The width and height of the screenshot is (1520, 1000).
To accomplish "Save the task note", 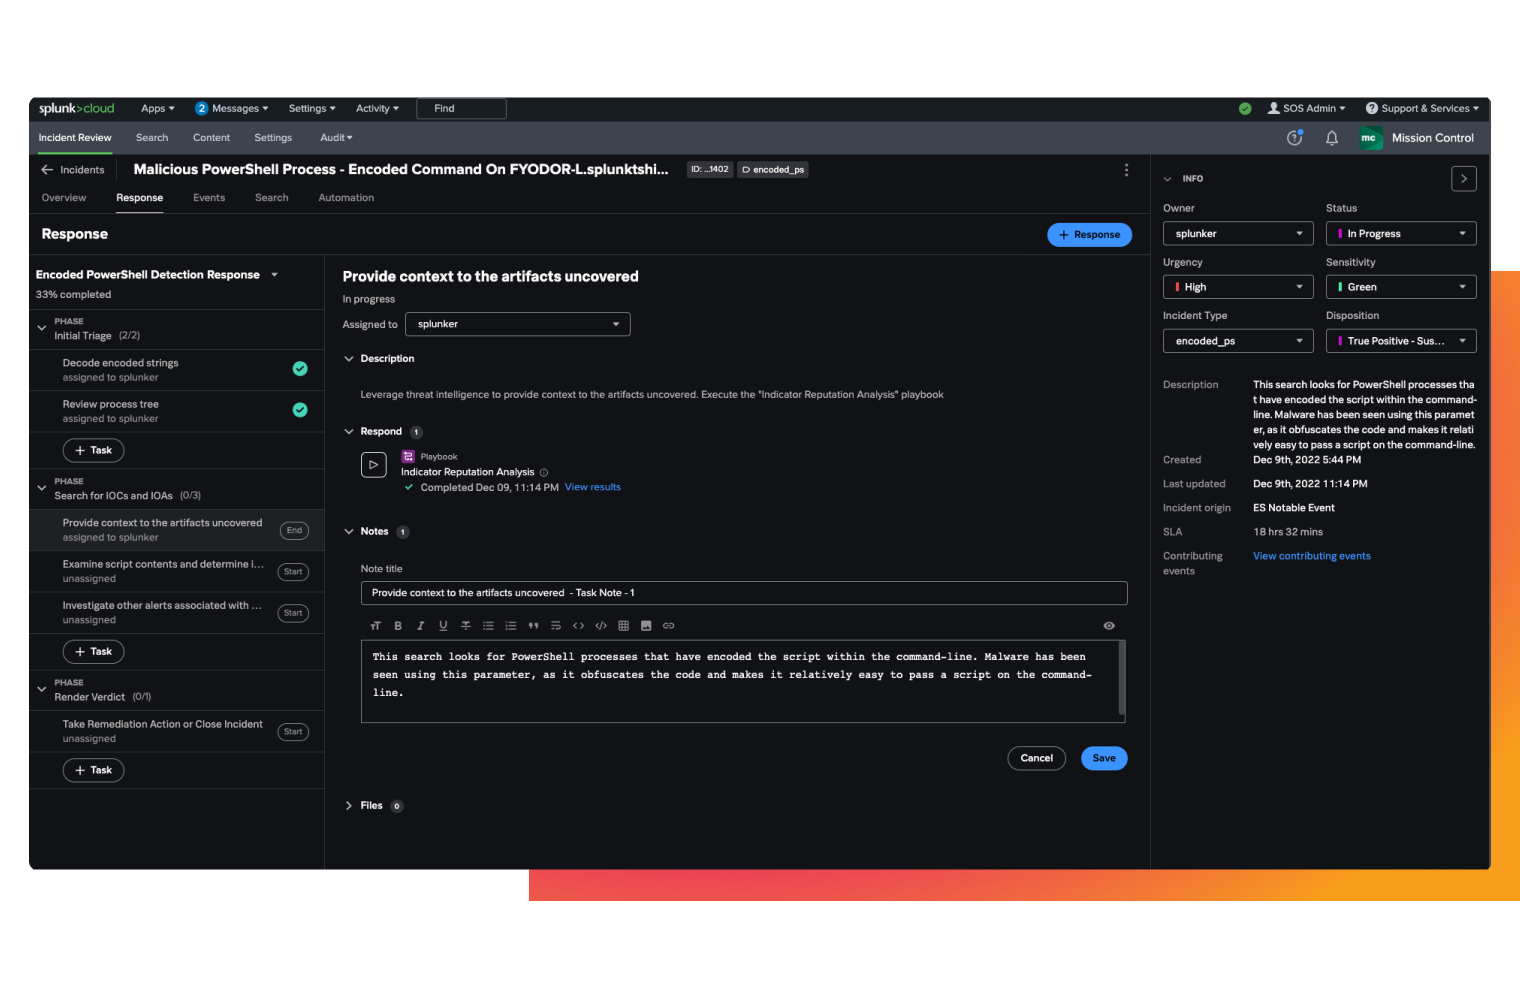I will [1103, 758].
